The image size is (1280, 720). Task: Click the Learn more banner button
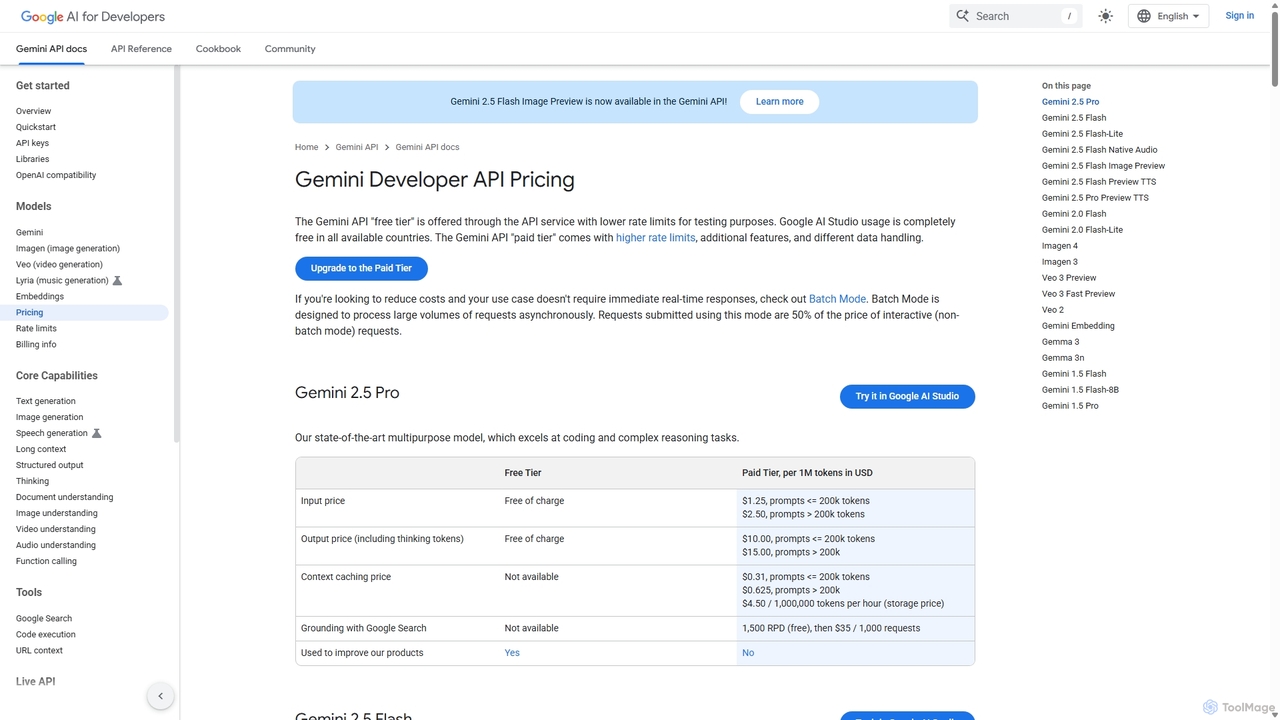pos(779,102)
